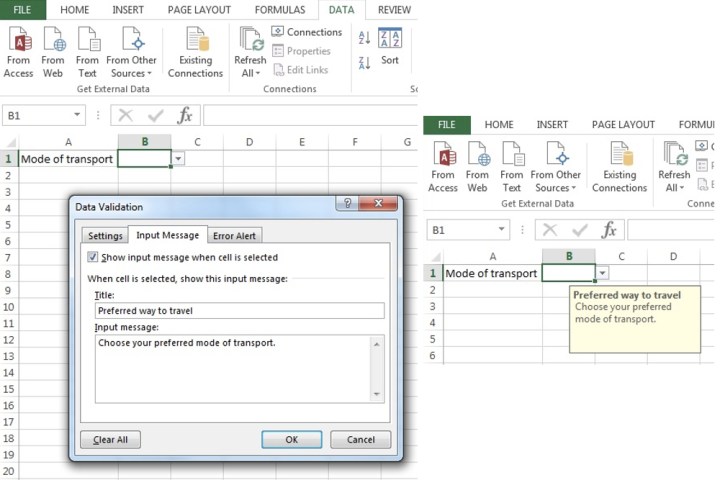This screenshot has height=480, width=720.
Task: Expand Refresh All dropdown in left ribbon
Action: point(250,73)
